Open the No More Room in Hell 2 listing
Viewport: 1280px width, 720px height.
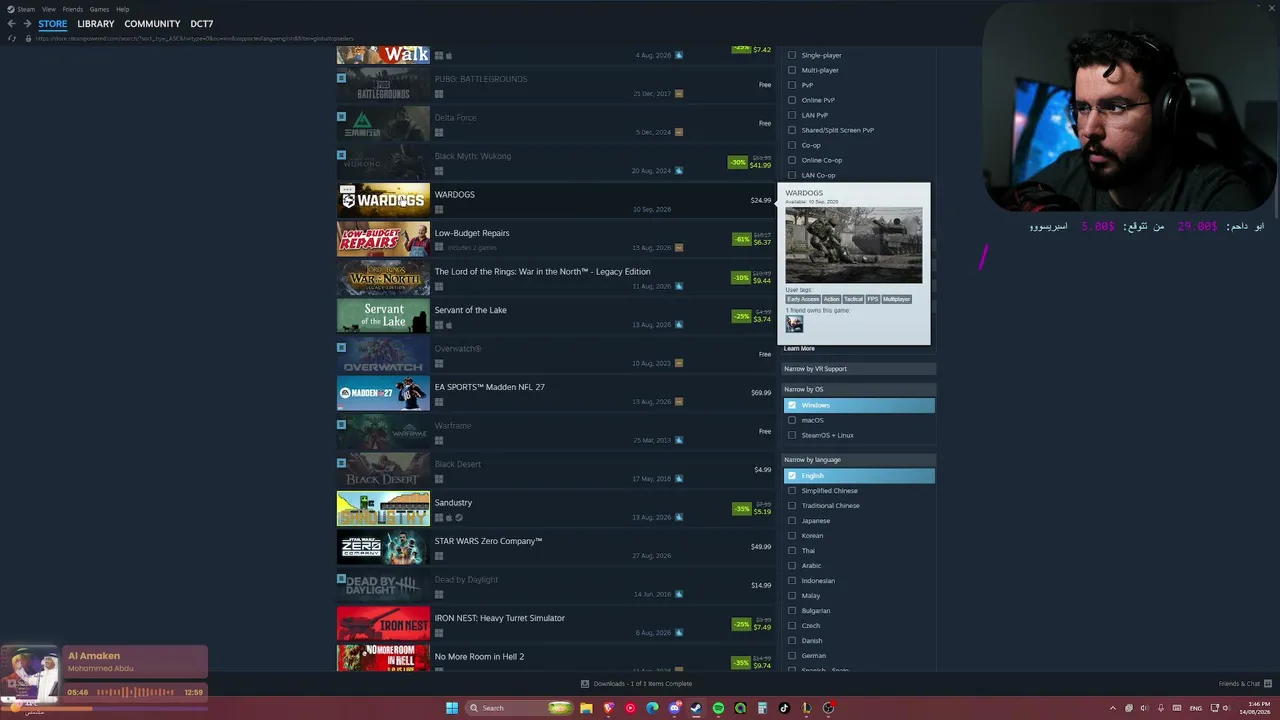[555, 657]
